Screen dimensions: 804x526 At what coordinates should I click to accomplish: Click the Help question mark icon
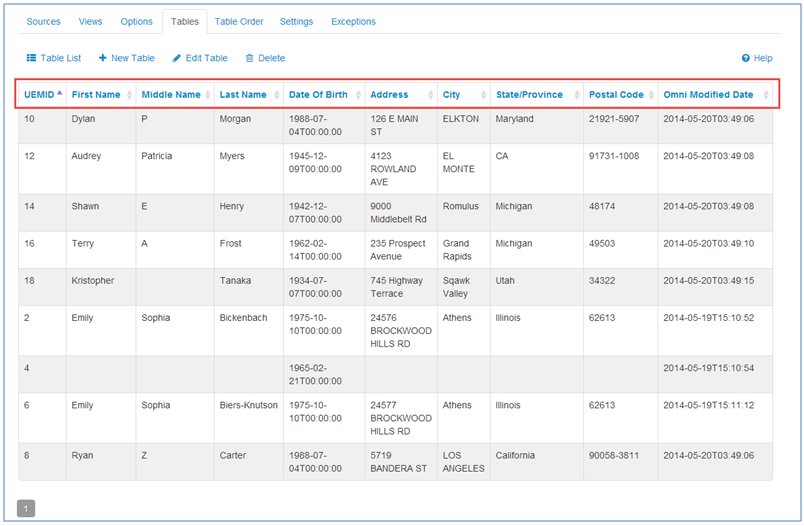tap(745, 59)
